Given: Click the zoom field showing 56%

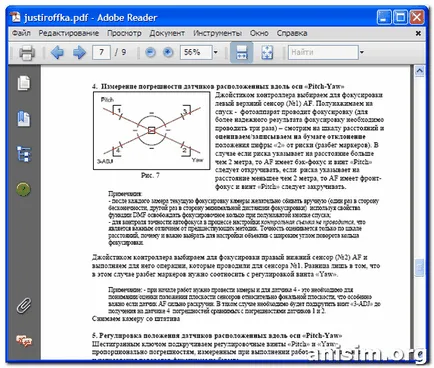Looking at the screenshot, I should click(x=196, y=52).
